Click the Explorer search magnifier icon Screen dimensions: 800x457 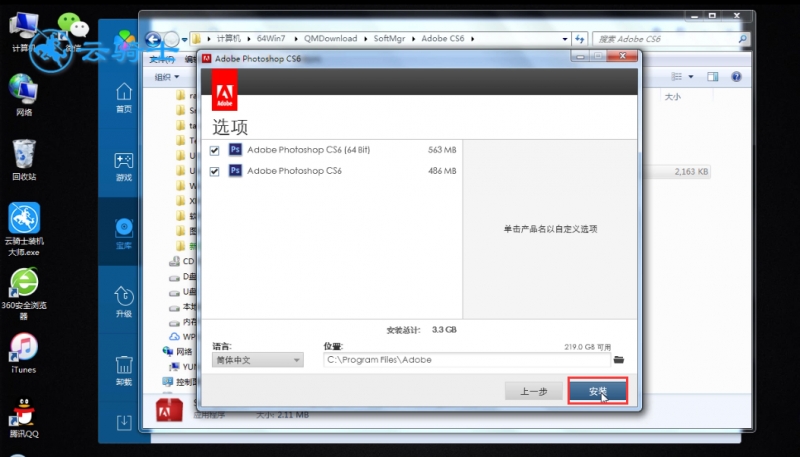(x=742, y=39)
